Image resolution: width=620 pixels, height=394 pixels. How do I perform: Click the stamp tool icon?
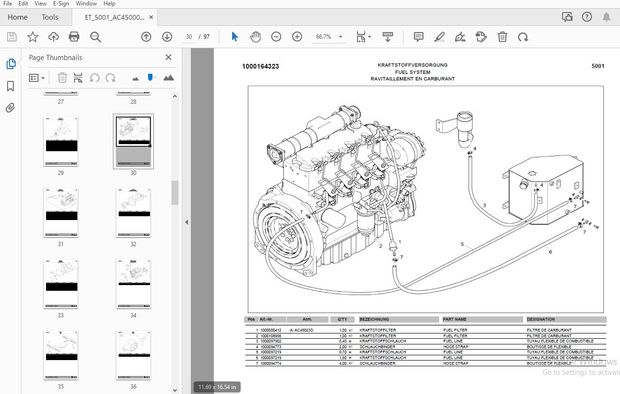pyautogui.click(x=481, y=37)
